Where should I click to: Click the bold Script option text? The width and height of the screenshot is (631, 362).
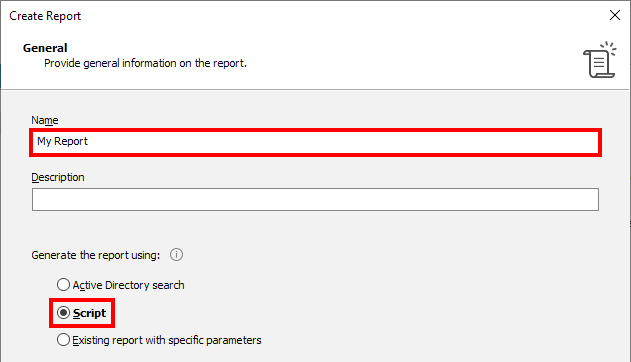tap(89, 313)
